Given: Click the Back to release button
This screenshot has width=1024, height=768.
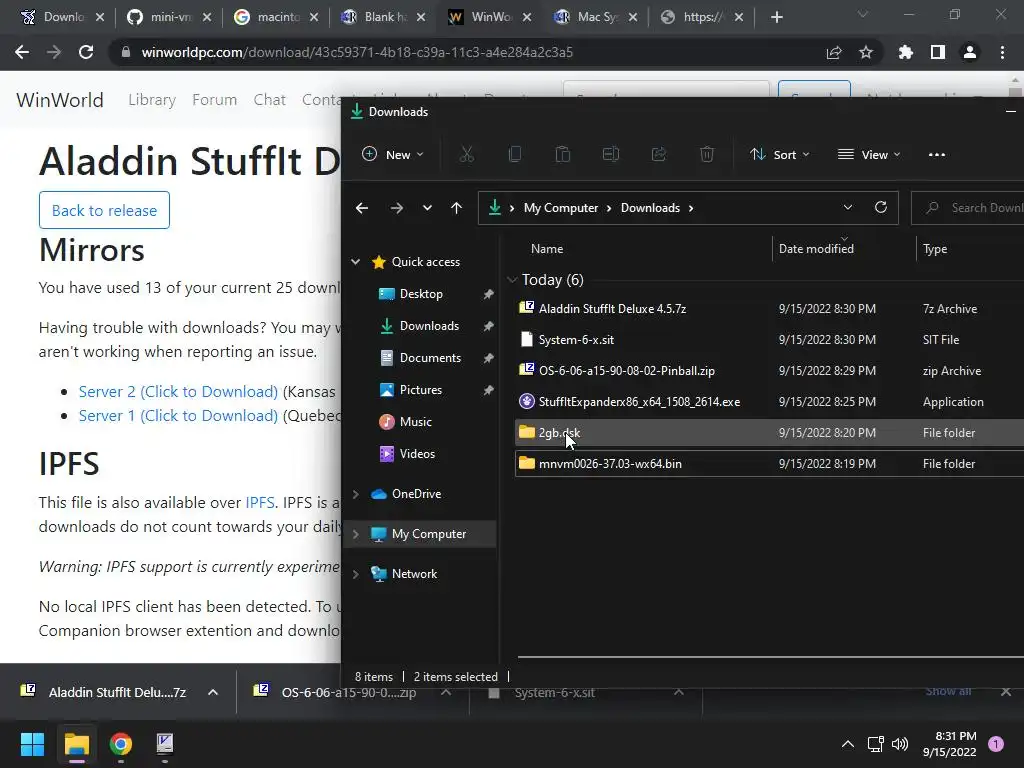Looking at the screenshot, I should [x=104, y=210].
